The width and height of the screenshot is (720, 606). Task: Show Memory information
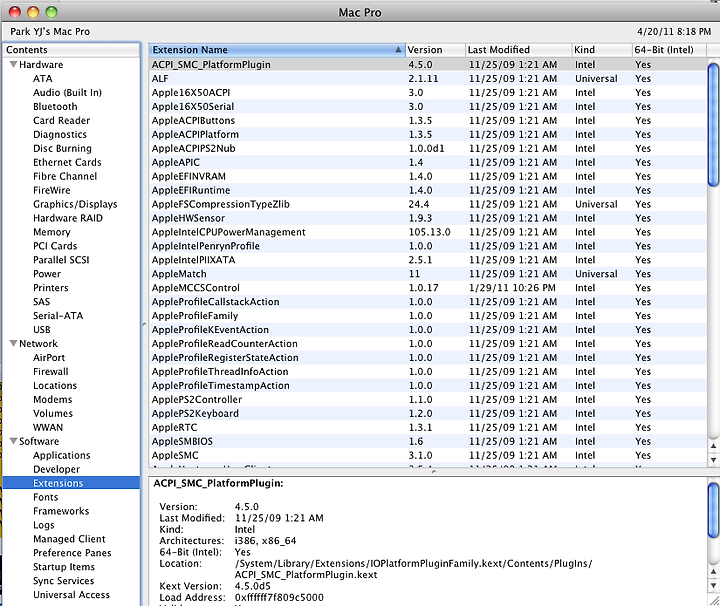(51, 232)
